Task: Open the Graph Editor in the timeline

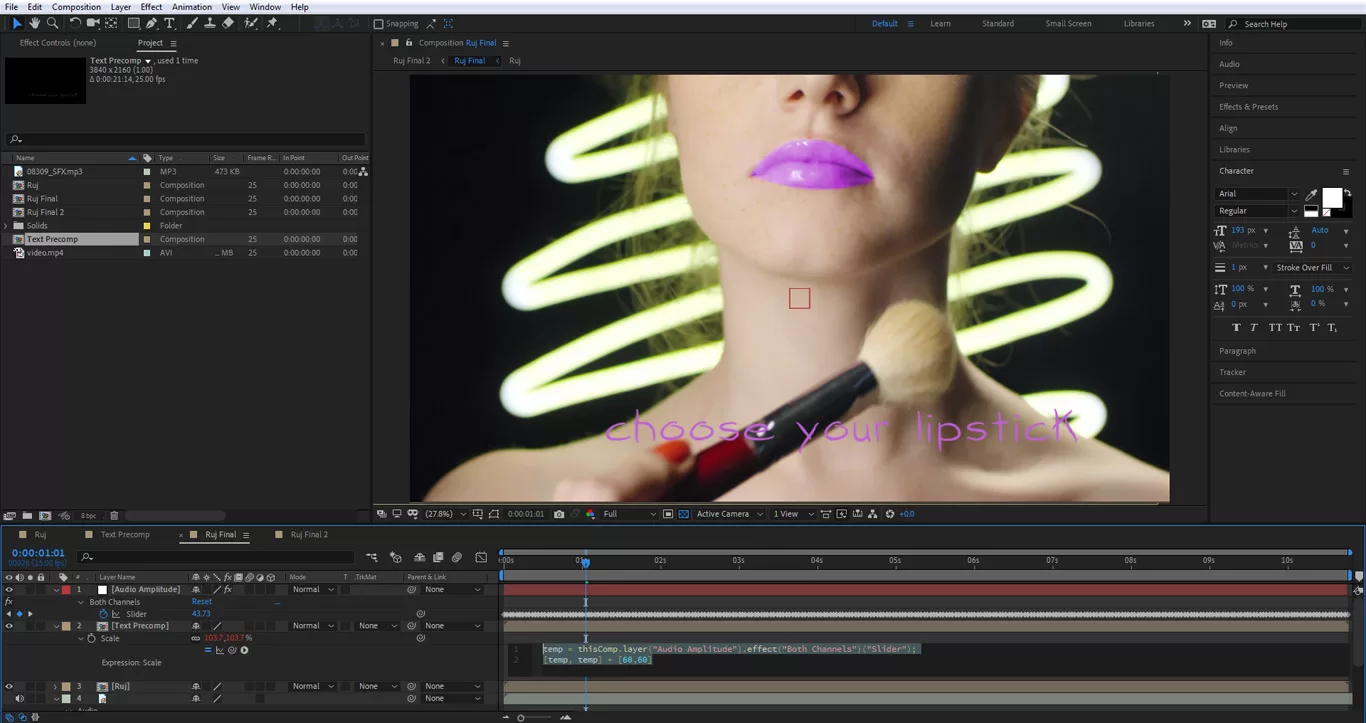Action: [x=481, y=557]
